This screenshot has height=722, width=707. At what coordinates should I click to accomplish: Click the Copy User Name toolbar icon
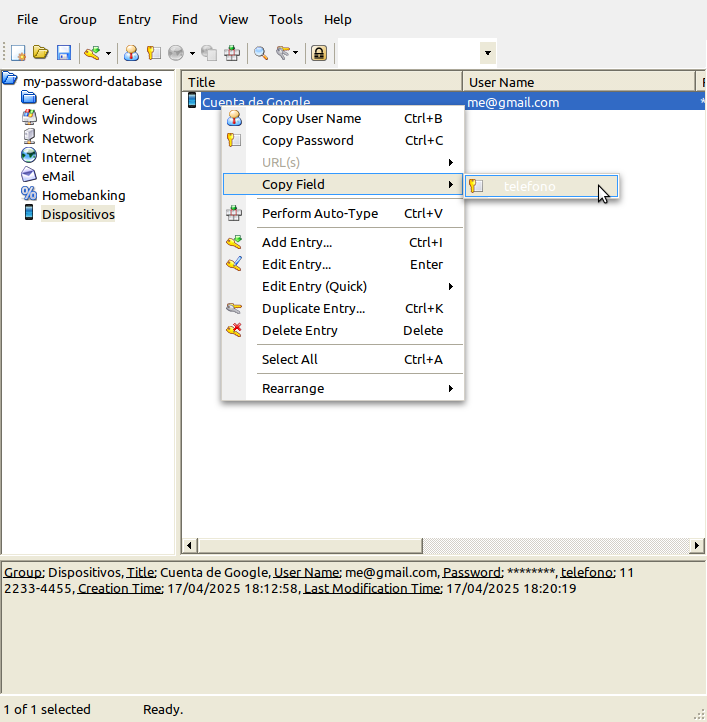pyautogui.click(x=131, y=53)
